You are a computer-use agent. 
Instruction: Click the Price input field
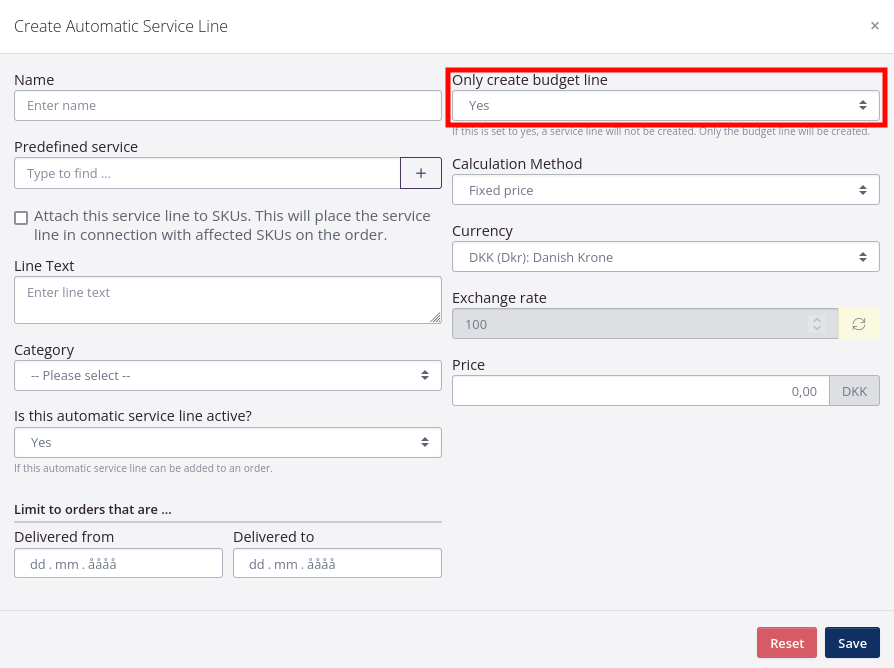tap(640, 391)
